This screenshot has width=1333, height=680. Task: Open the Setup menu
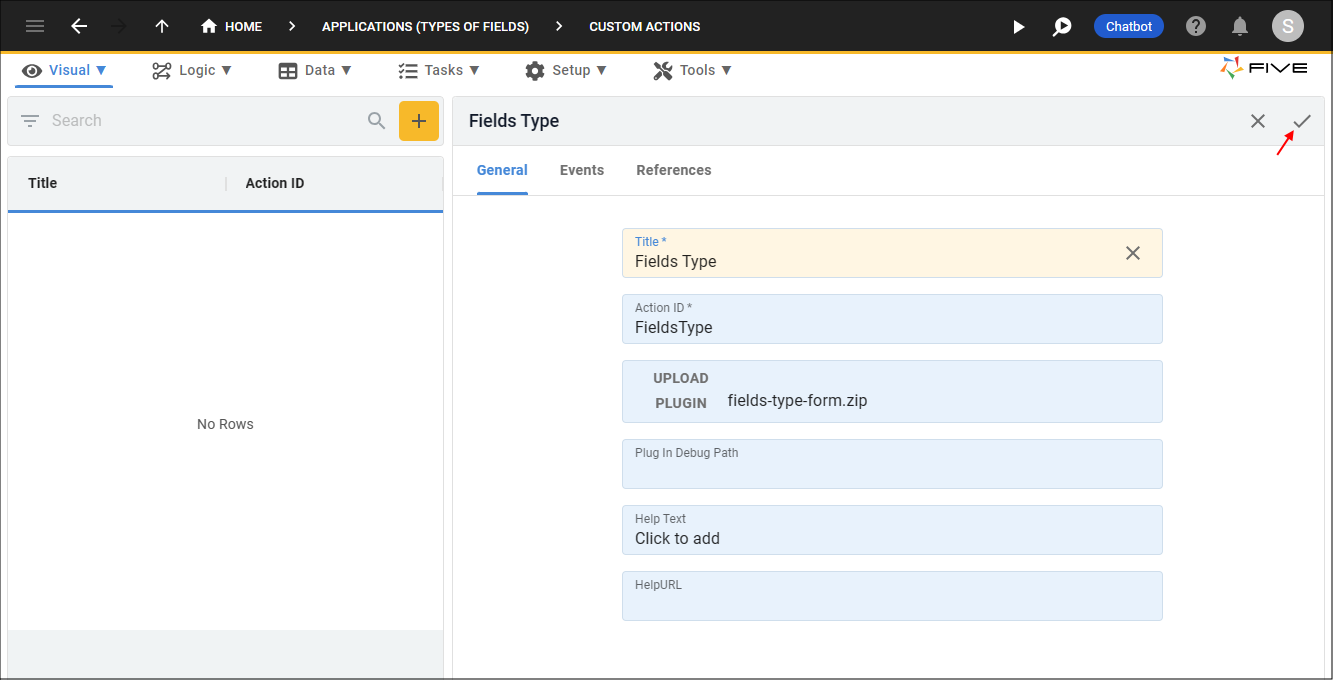click(x=566, y=70)
